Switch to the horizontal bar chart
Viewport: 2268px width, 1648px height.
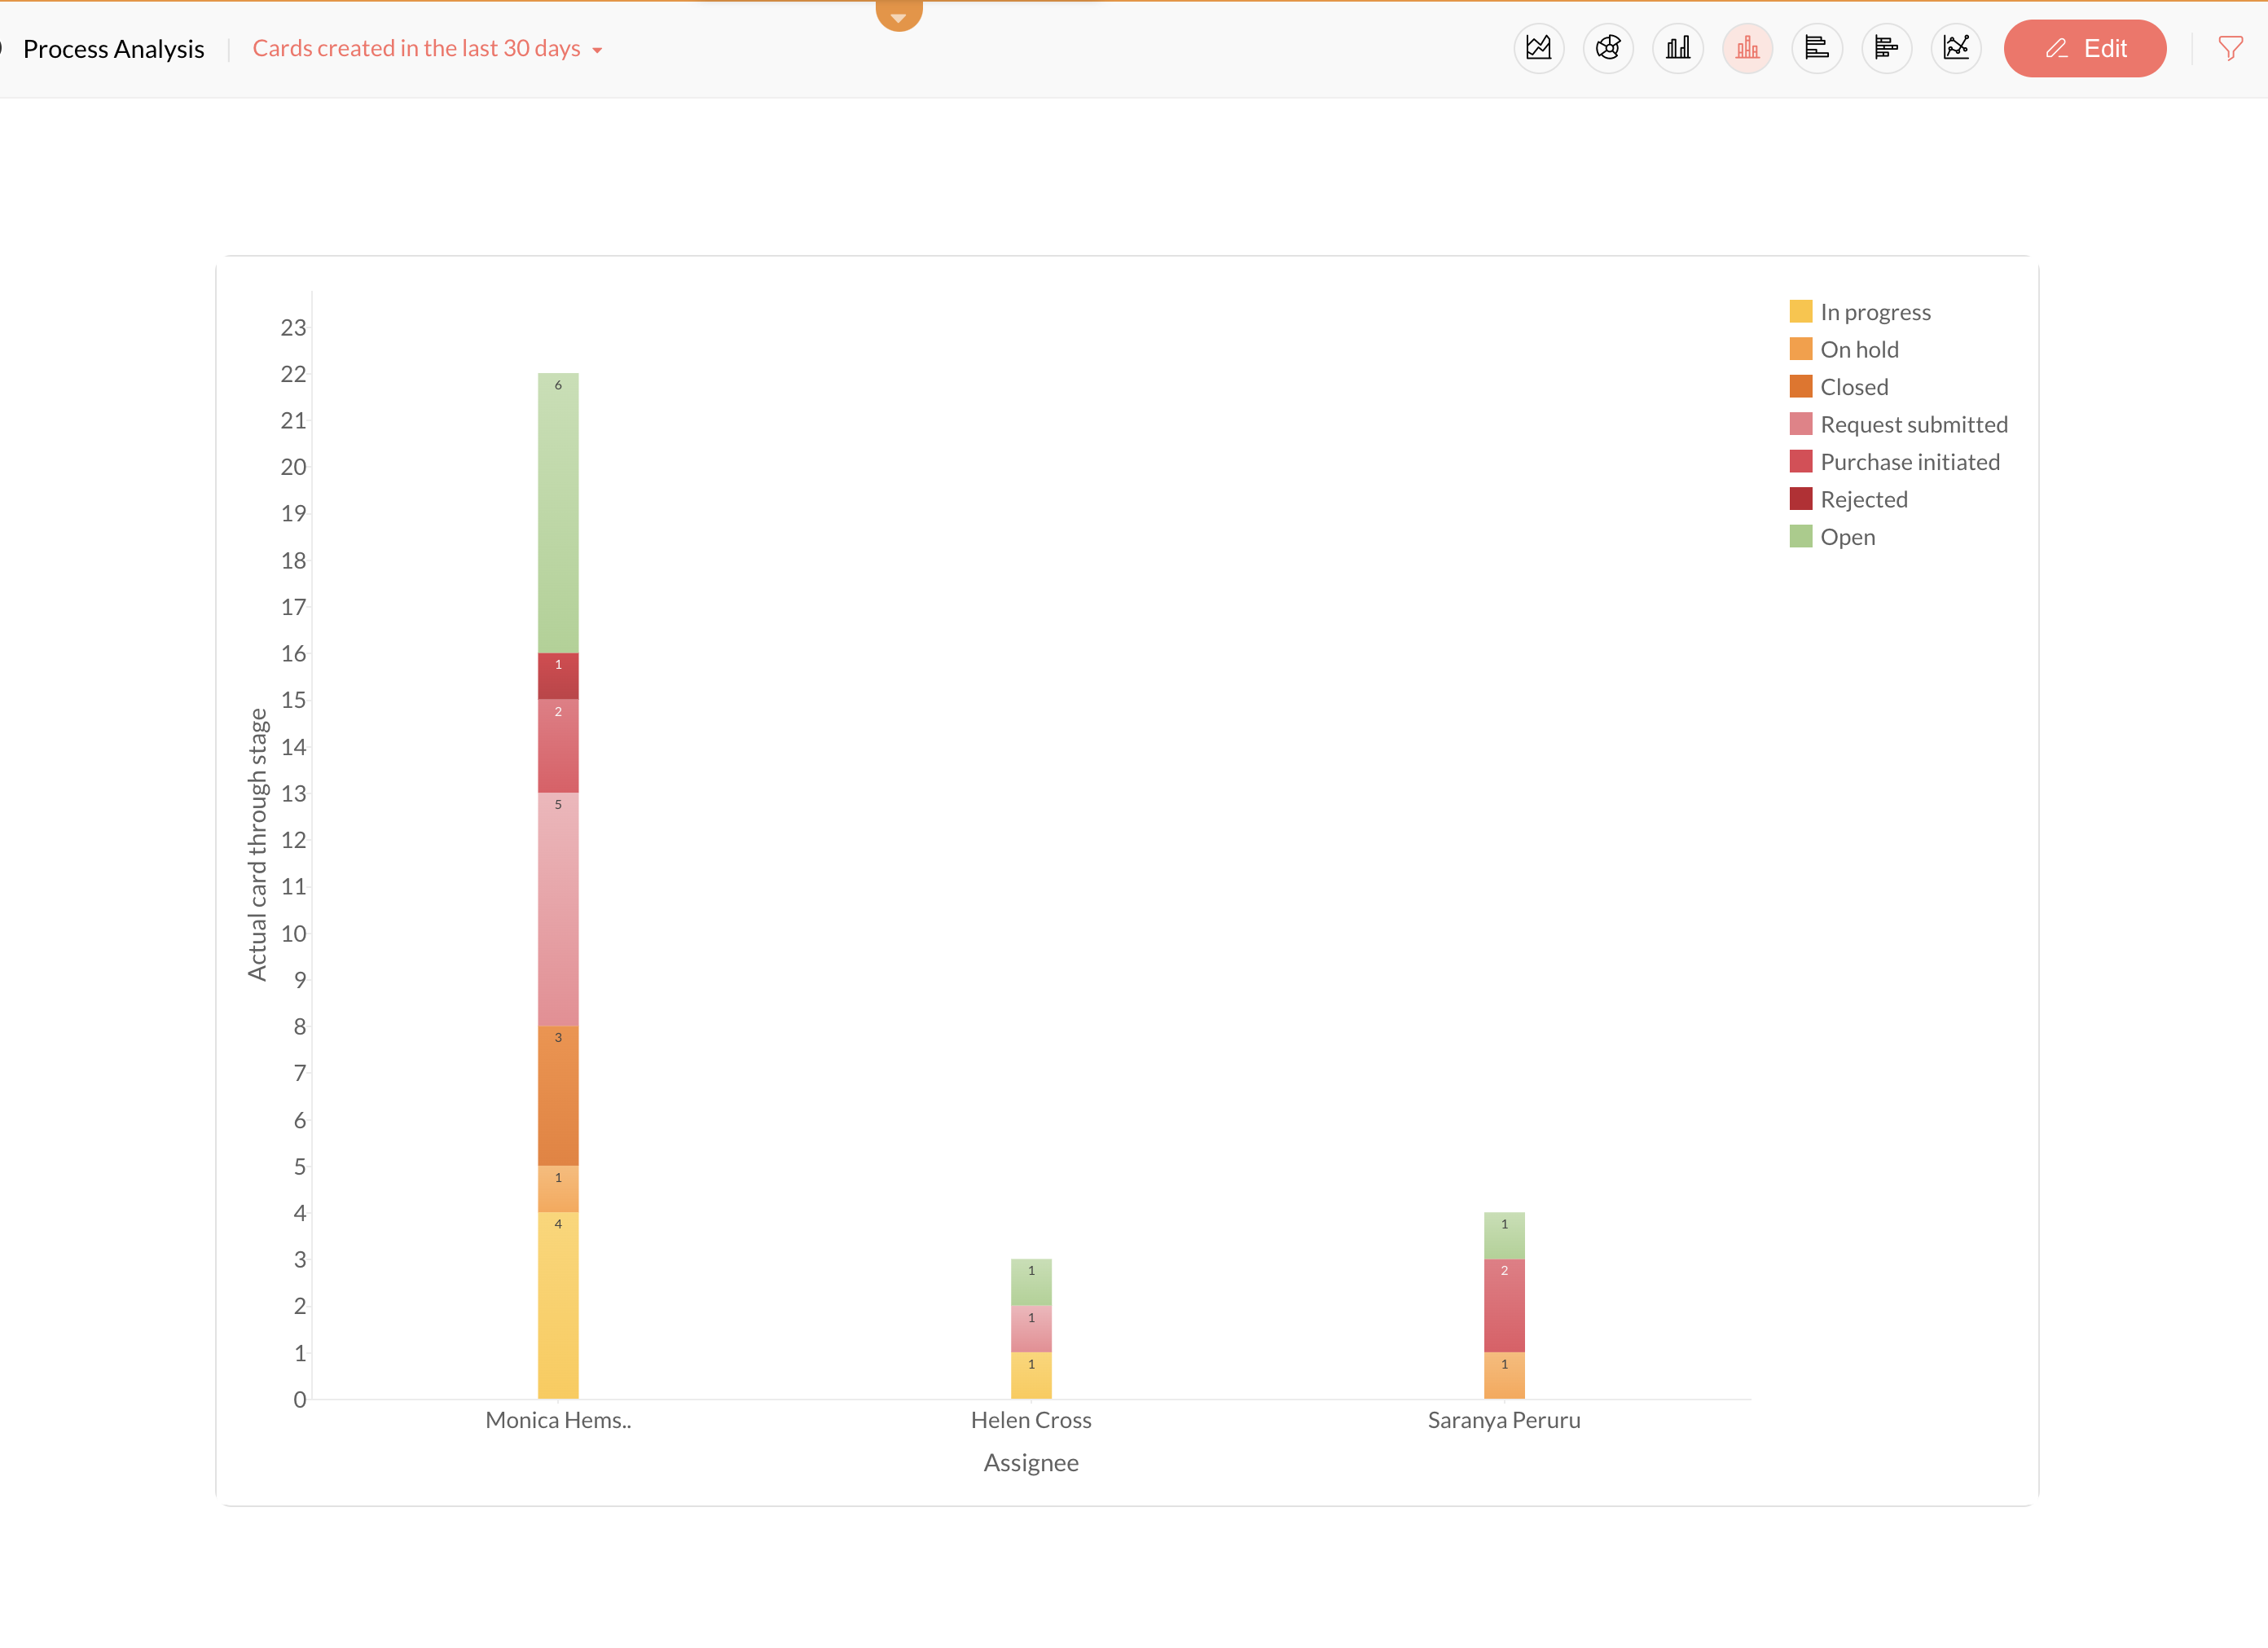pos(1817,48)
